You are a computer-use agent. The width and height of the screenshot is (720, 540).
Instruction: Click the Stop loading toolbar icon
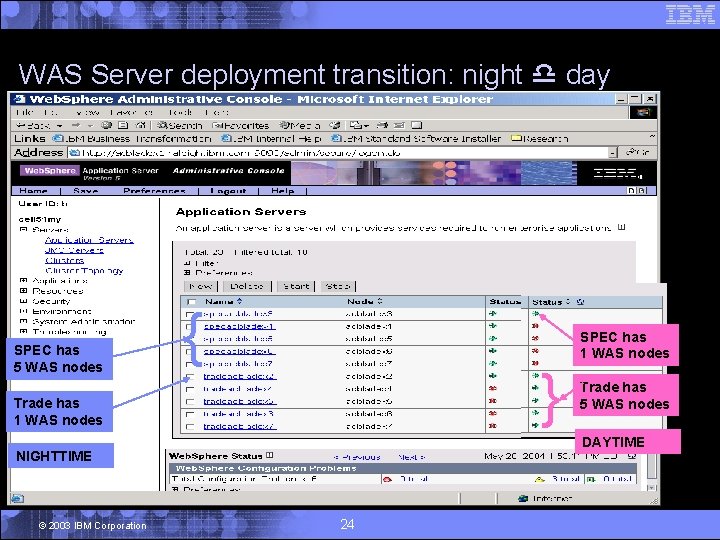tap(107, 125)
